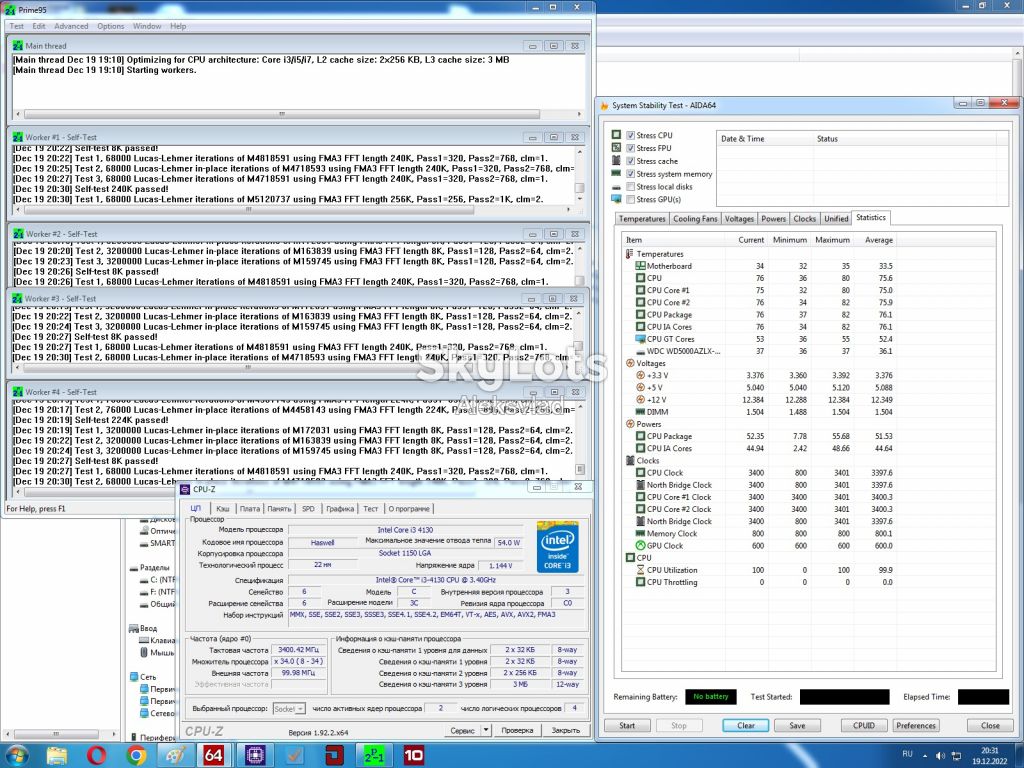Switch to AIDA64 Temperatures tab

coord(642,219)
